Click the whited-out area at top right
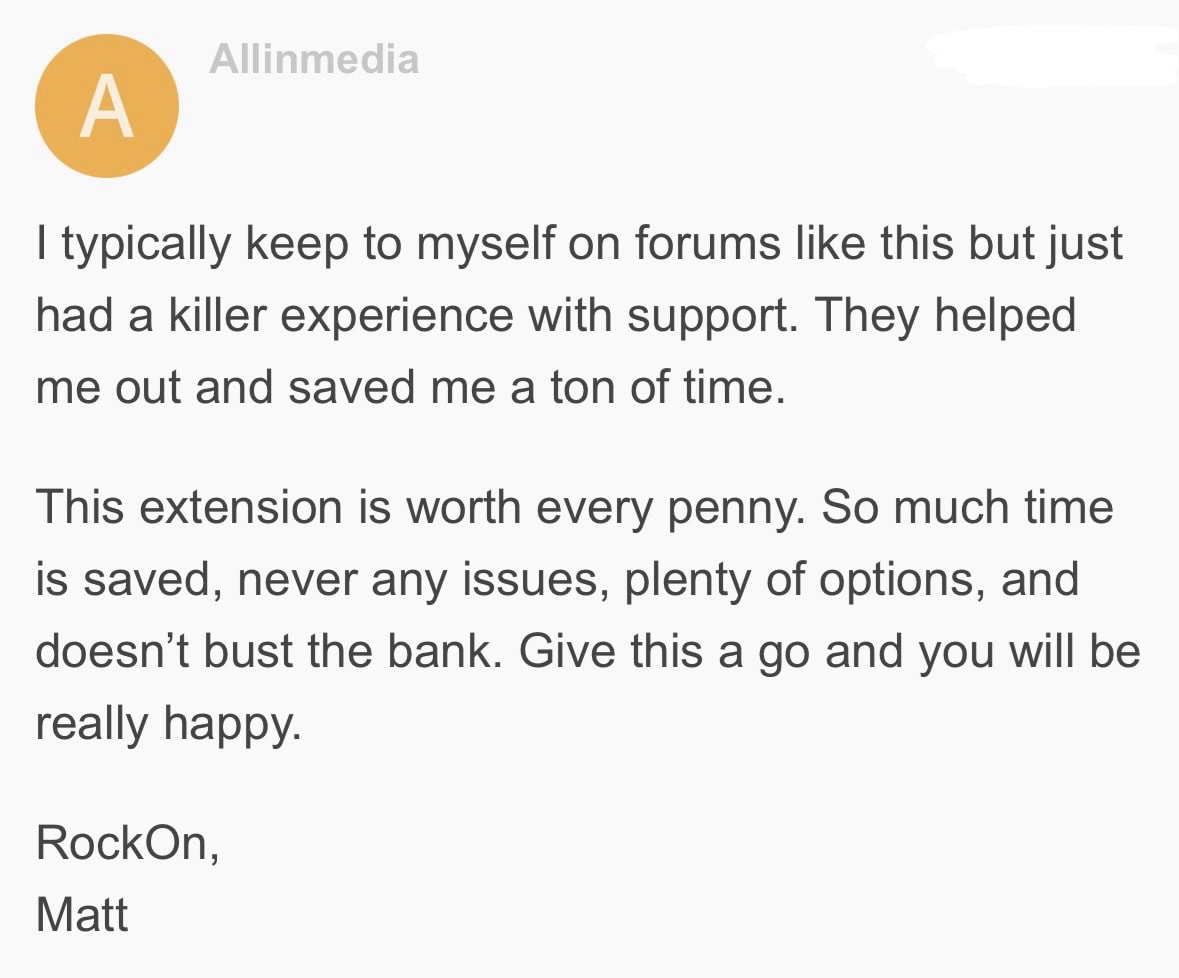 click(1053, 55)
